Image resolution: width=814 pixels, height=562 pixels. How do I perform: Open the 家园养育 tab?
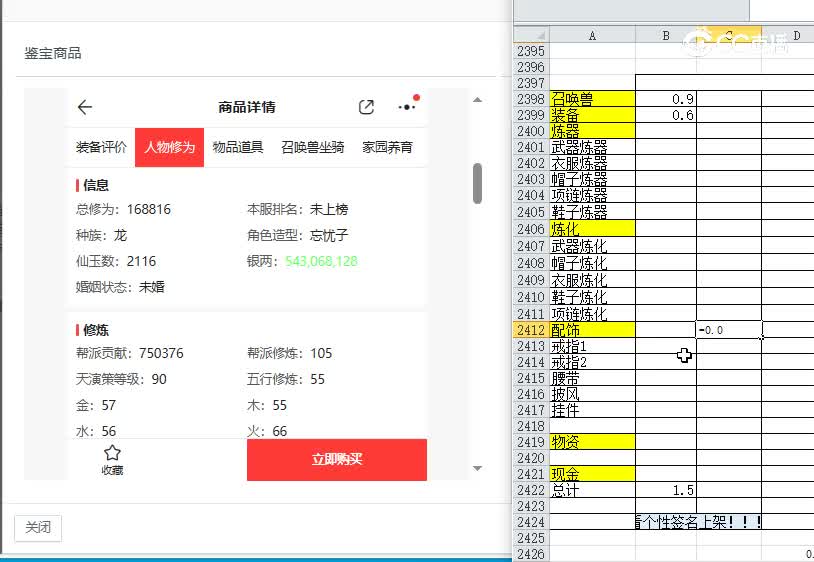pyautogui.click(x=387, y=147)
